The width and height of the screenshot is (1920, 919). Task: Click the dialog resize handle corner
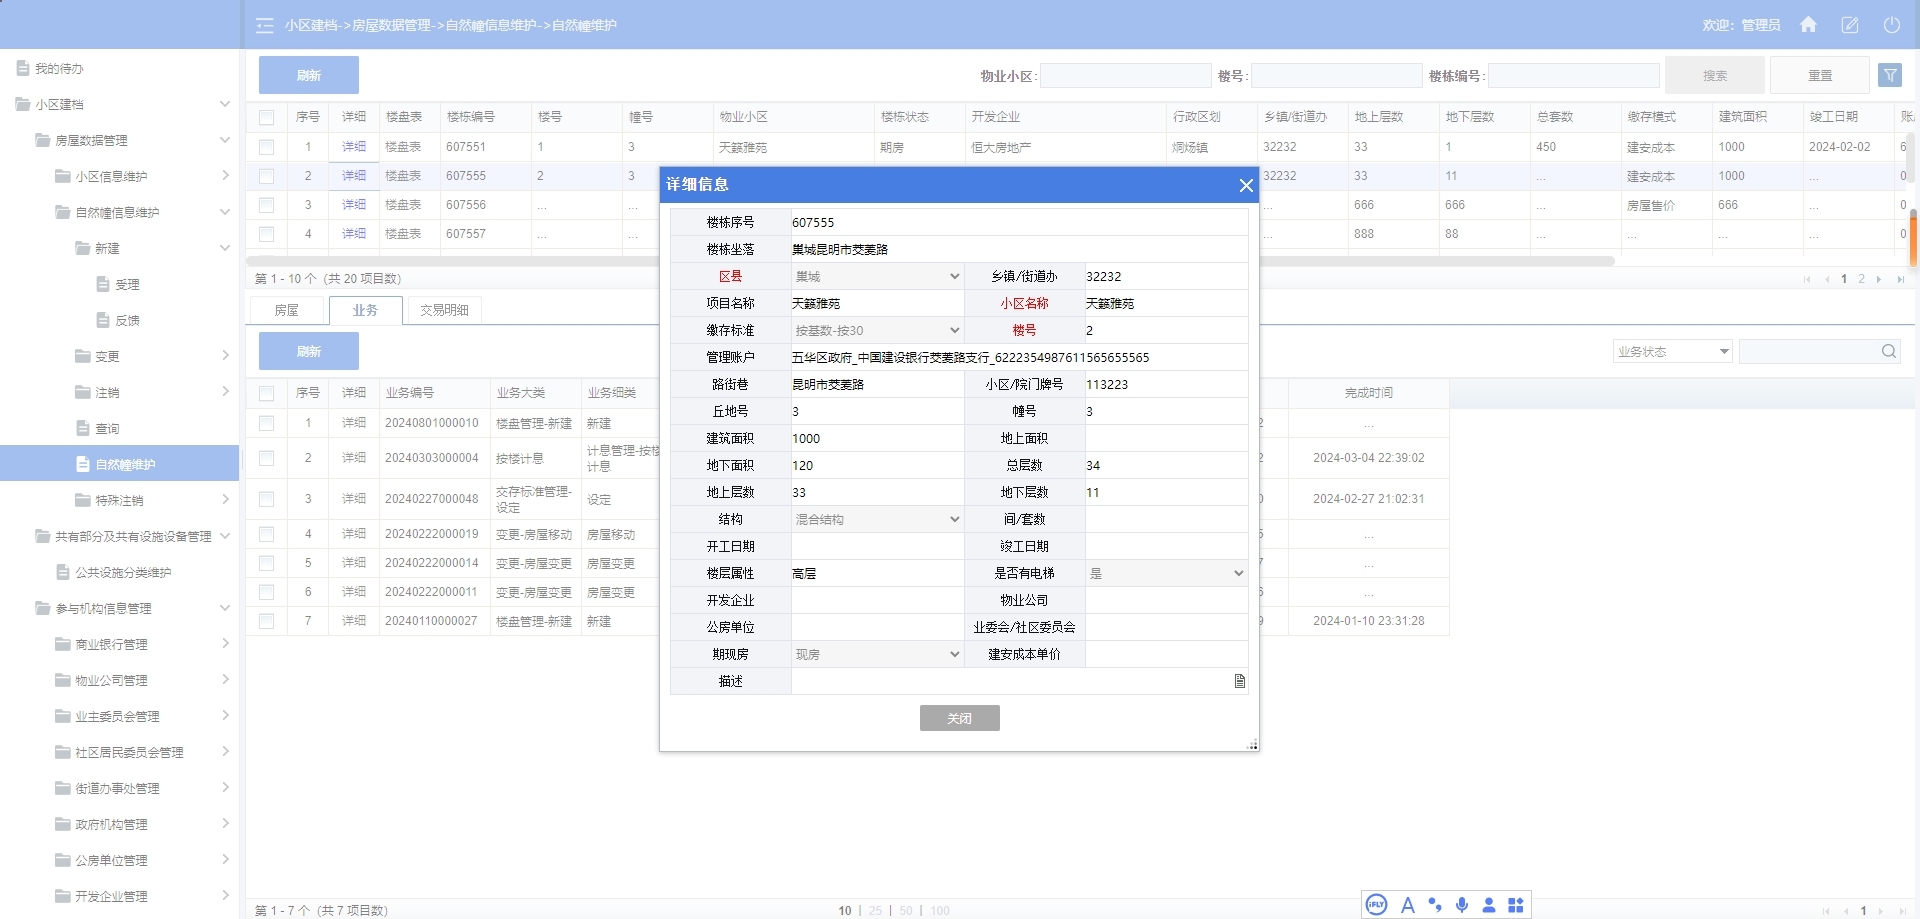pos(1252,744)
